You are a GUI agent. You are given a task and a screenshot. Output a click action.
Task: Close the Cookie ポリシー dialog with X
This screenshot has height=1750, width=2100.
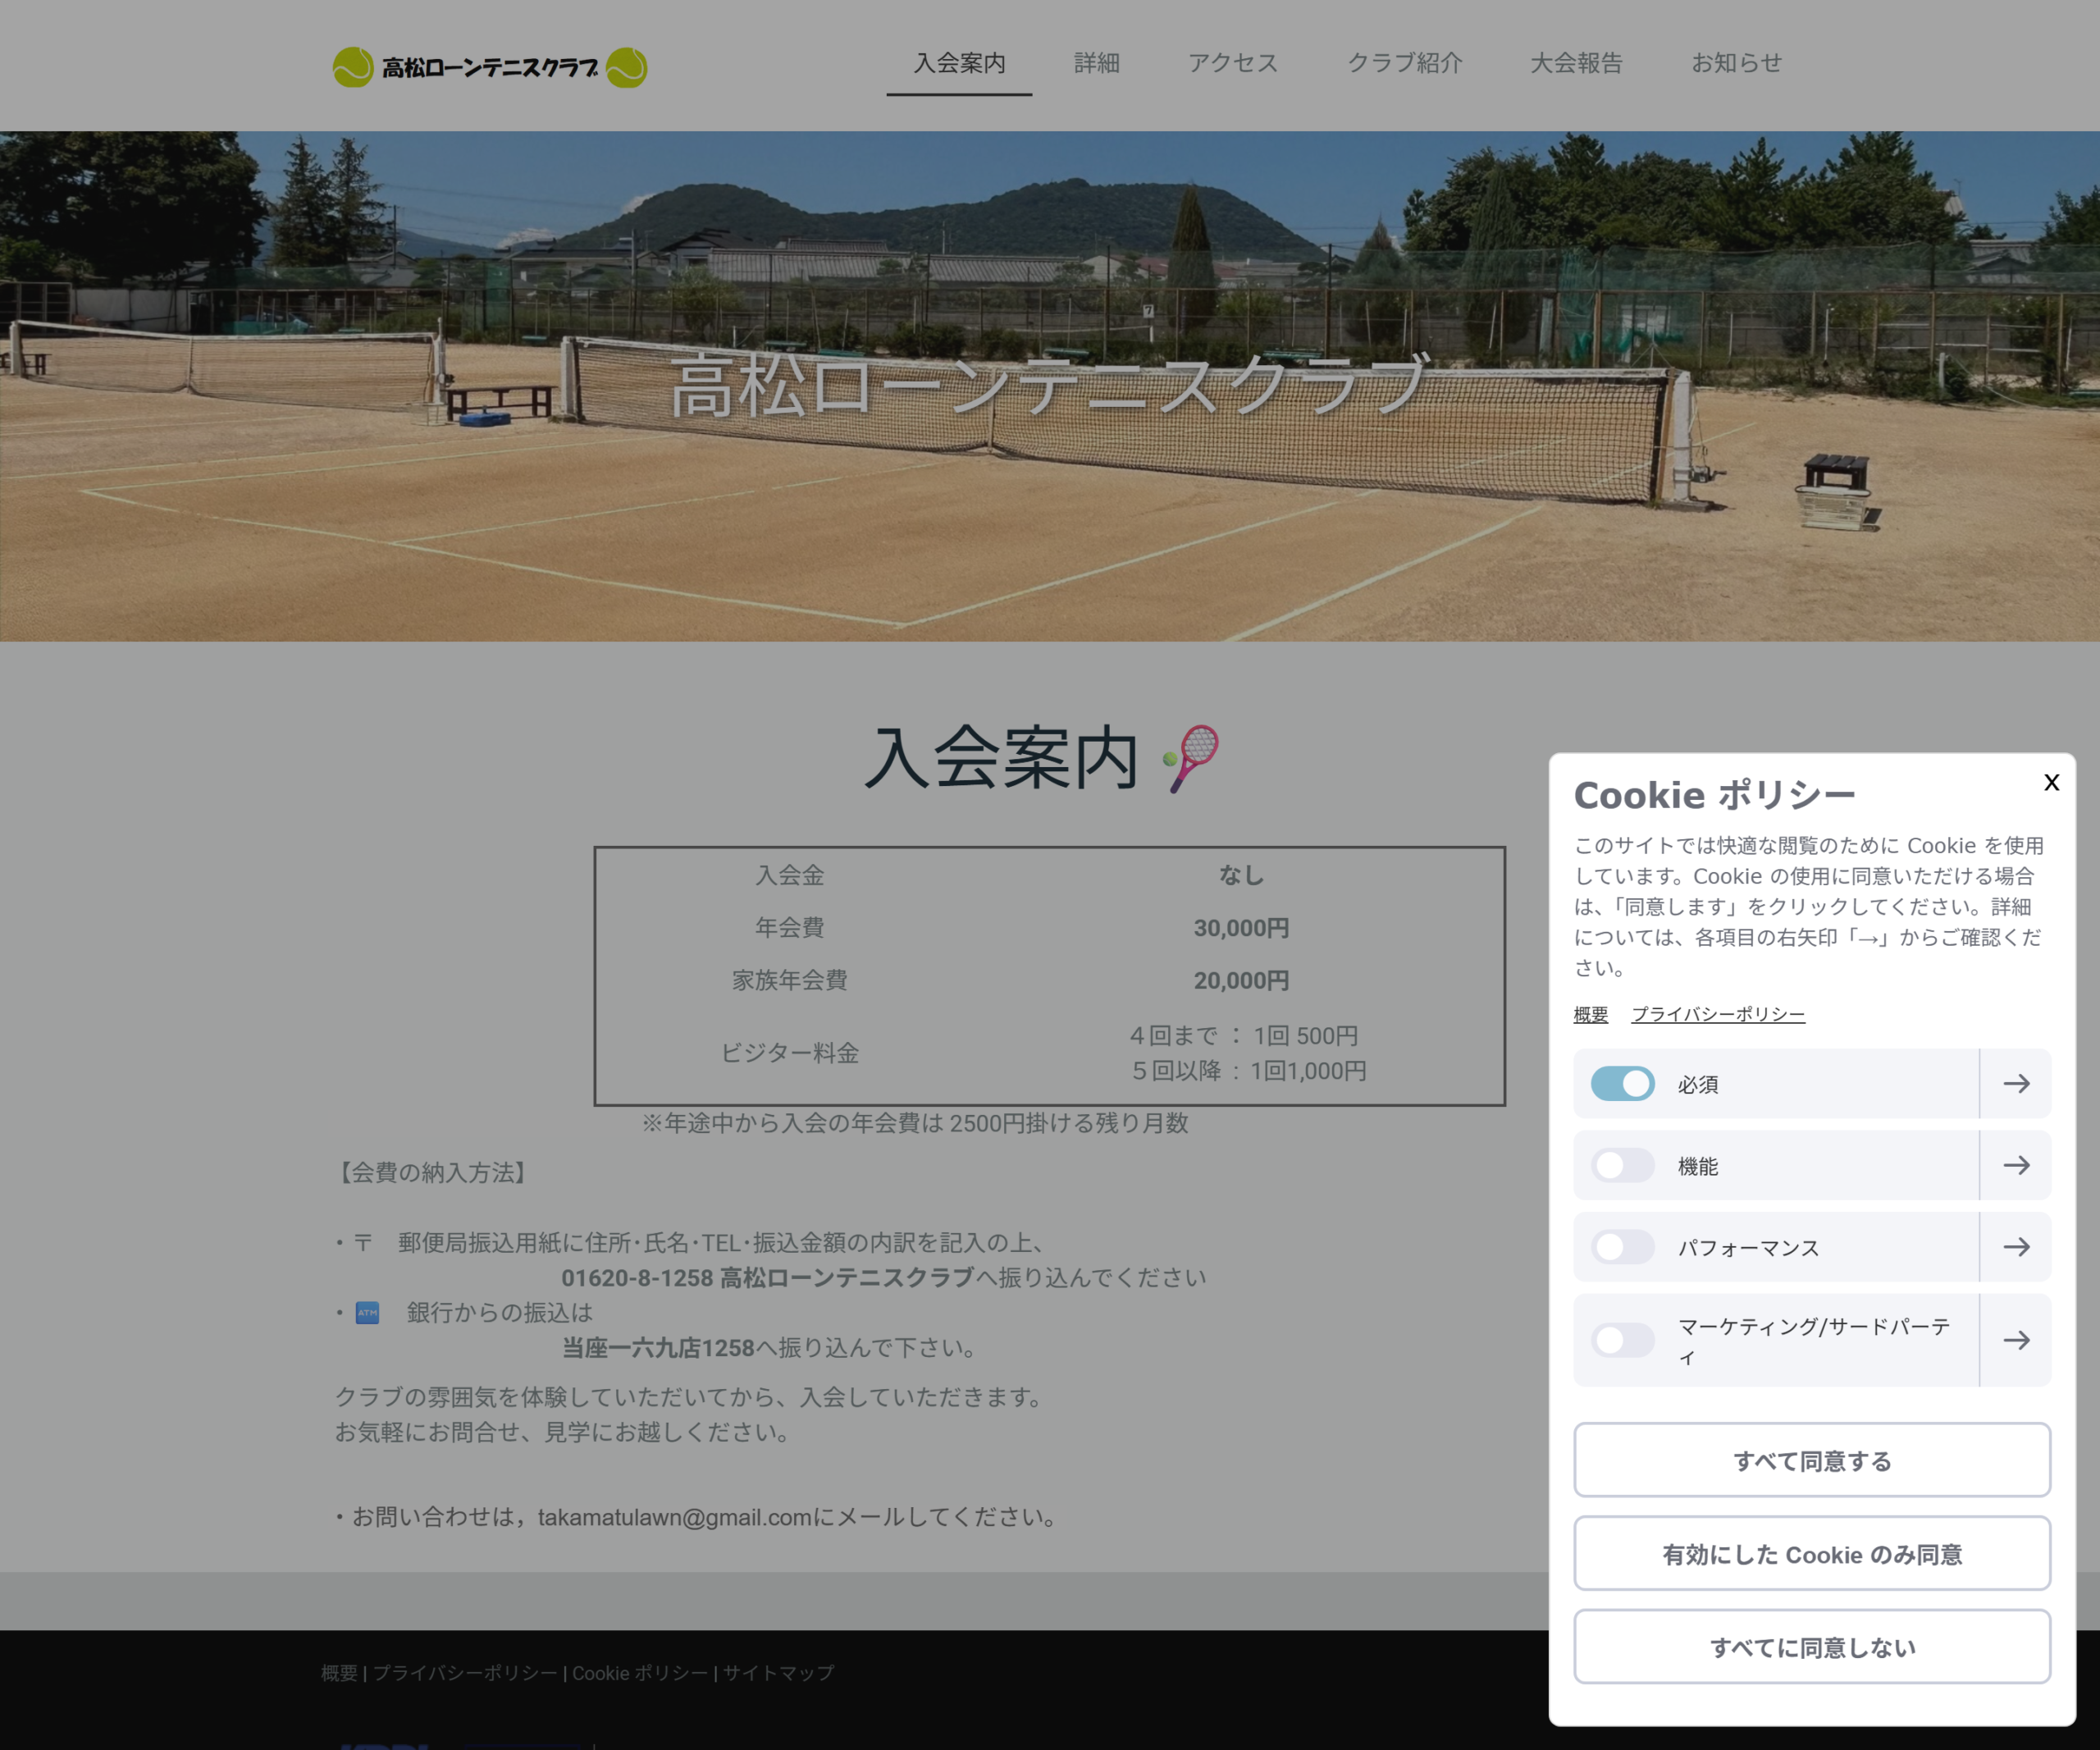click(x=2051, y=782)
